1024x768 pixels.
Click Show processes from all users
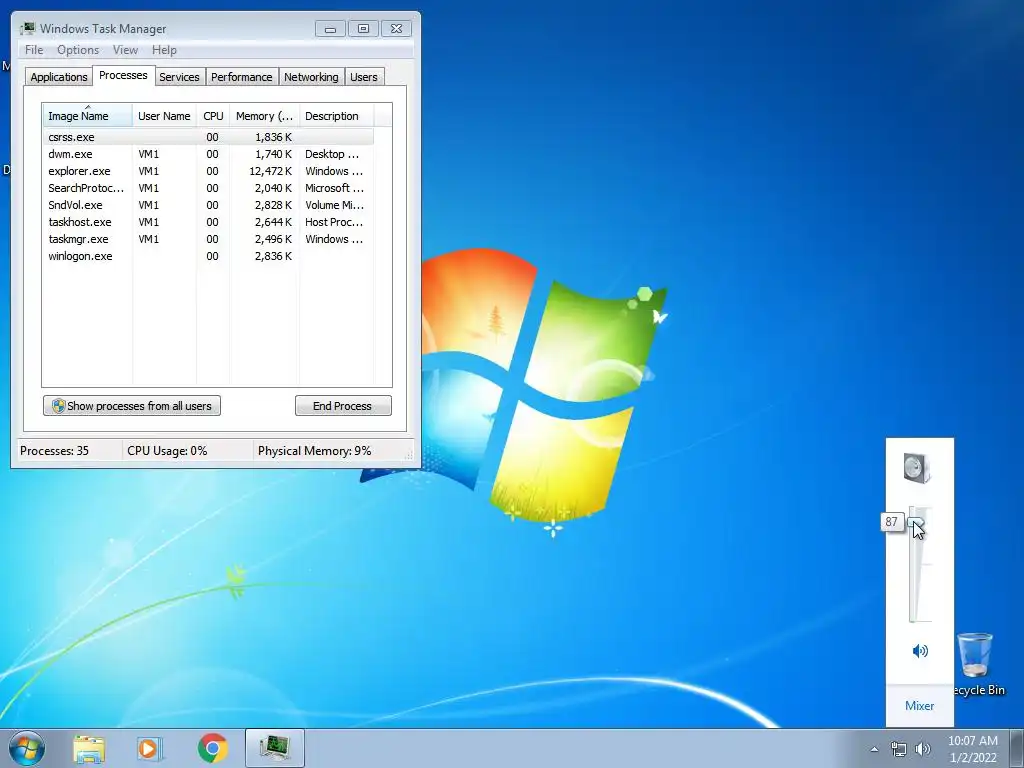pos(132,406)
